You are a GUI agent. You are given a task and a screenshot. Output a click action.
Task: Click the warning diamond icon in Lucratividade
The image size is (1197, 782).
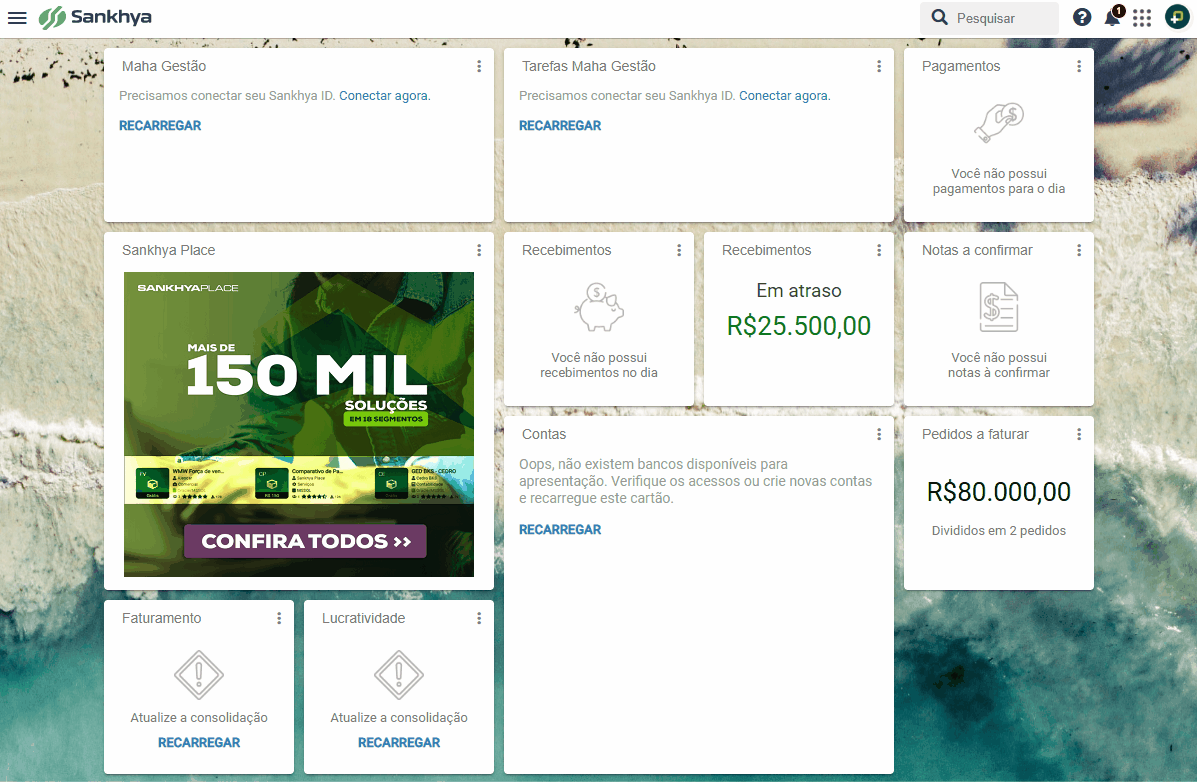pos(398,675)
